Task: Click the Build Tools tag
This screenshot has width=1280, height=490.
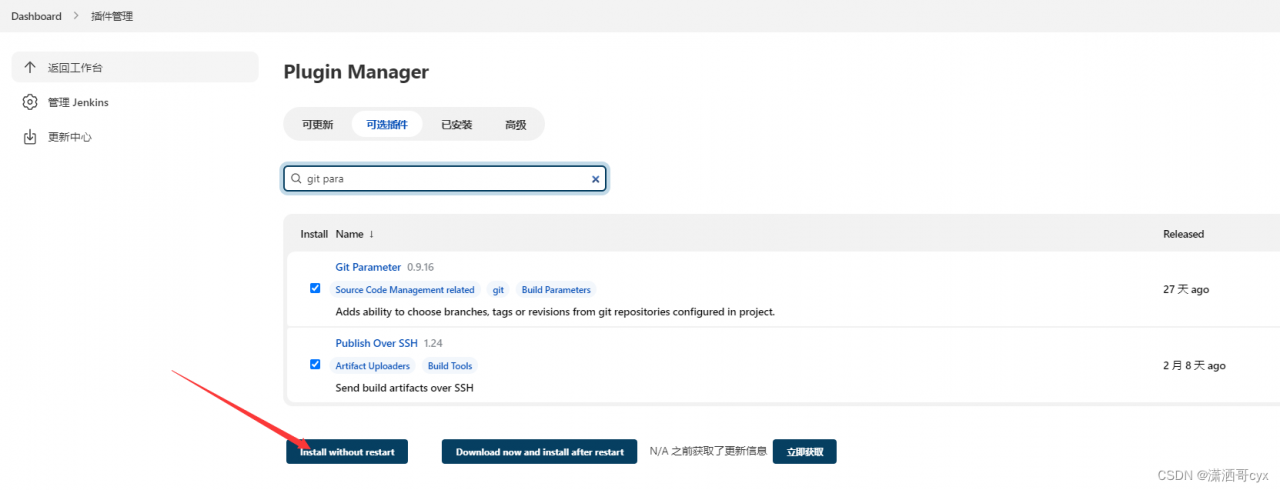Action: tap(450, 366)
